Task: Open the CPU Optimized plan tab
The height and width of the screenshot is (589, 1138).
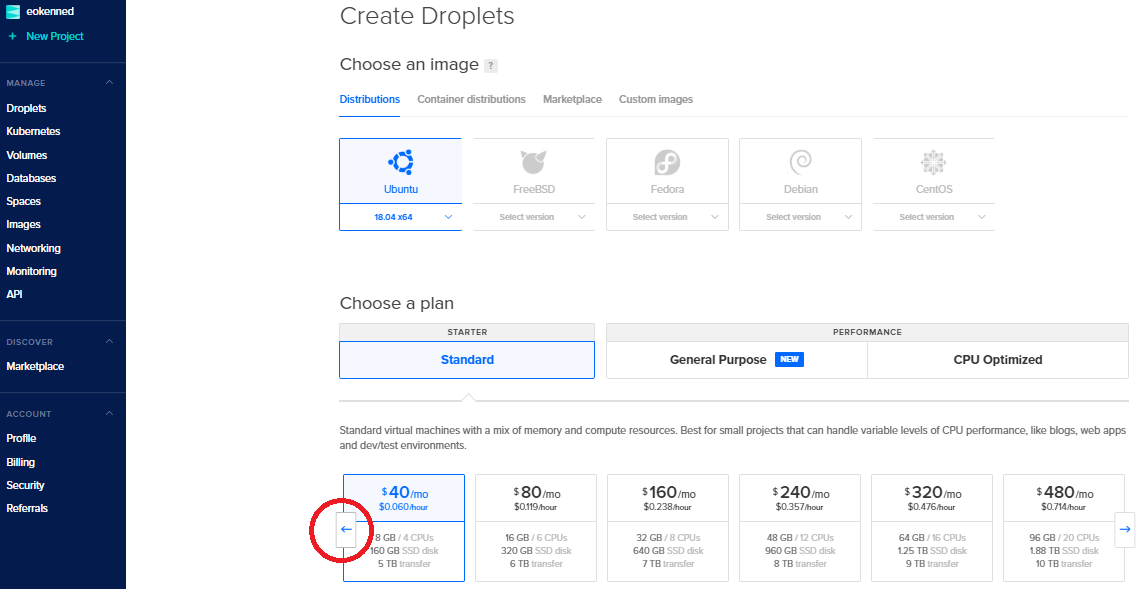Action: (997, 359)
